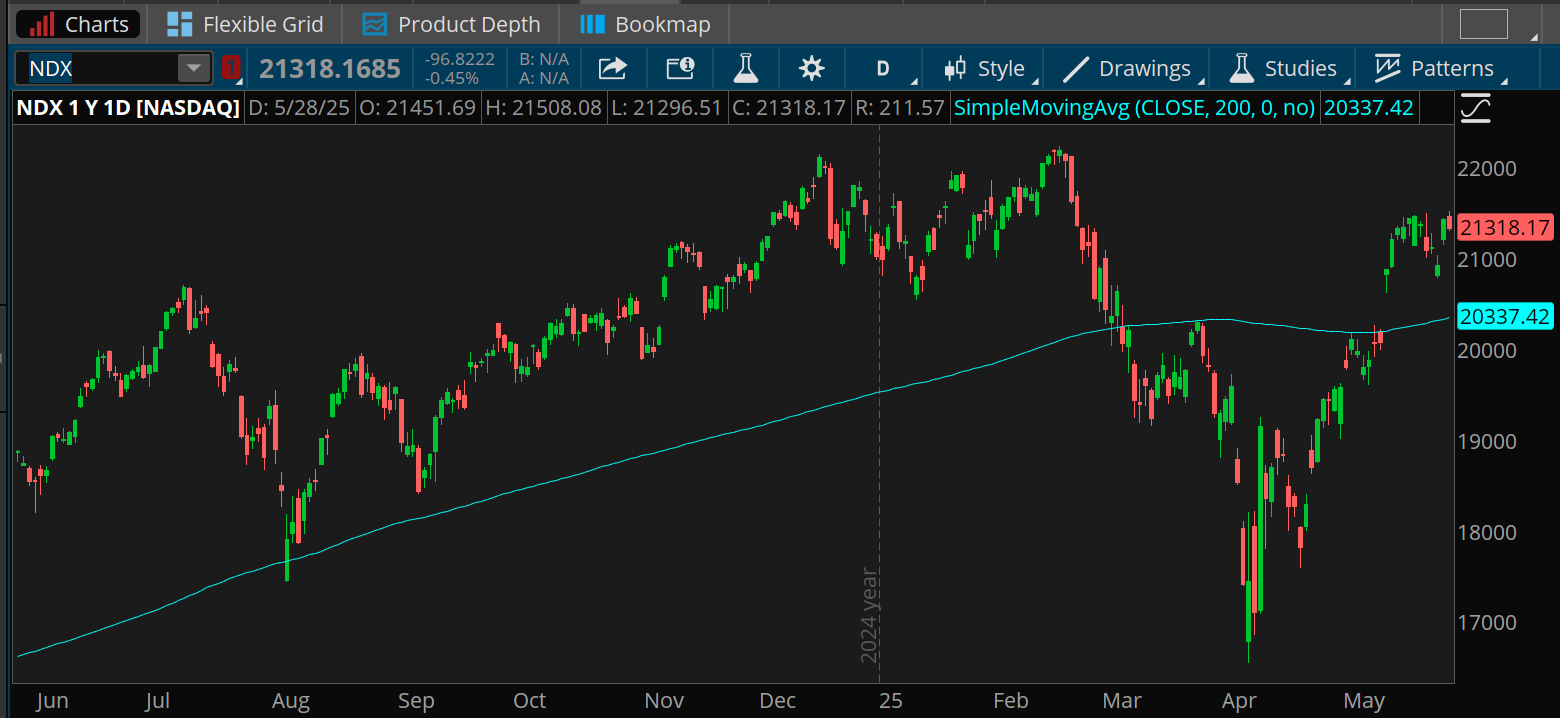Image resolution: width=1560 pixels, height=718 pixels.
Task: Click the net change -96.8222 value
Action: [460, 59]
